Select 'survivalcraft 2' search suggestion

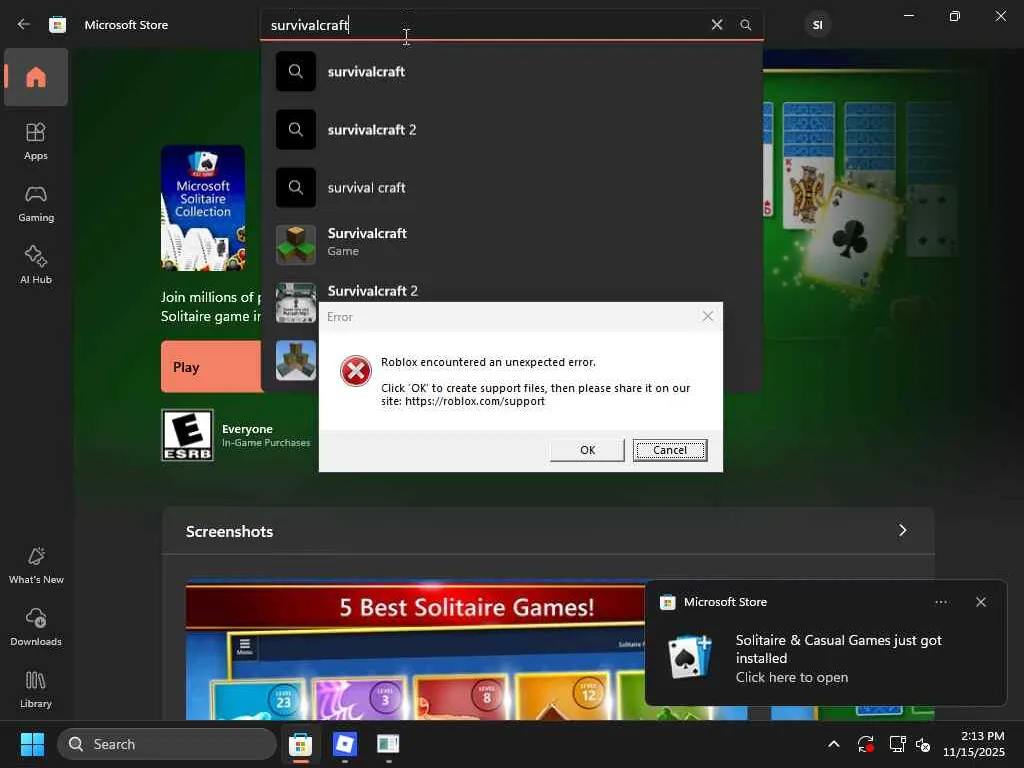(x=511, y=129)
